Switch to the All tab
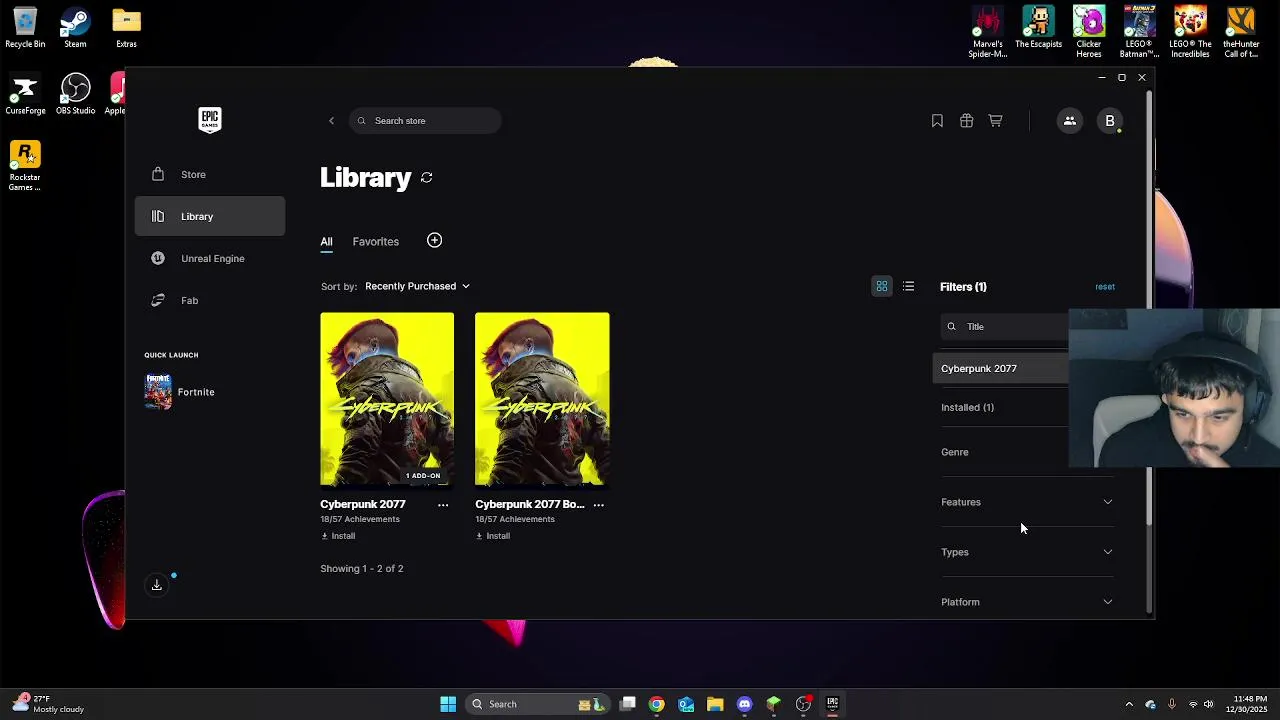 (326, 241)
